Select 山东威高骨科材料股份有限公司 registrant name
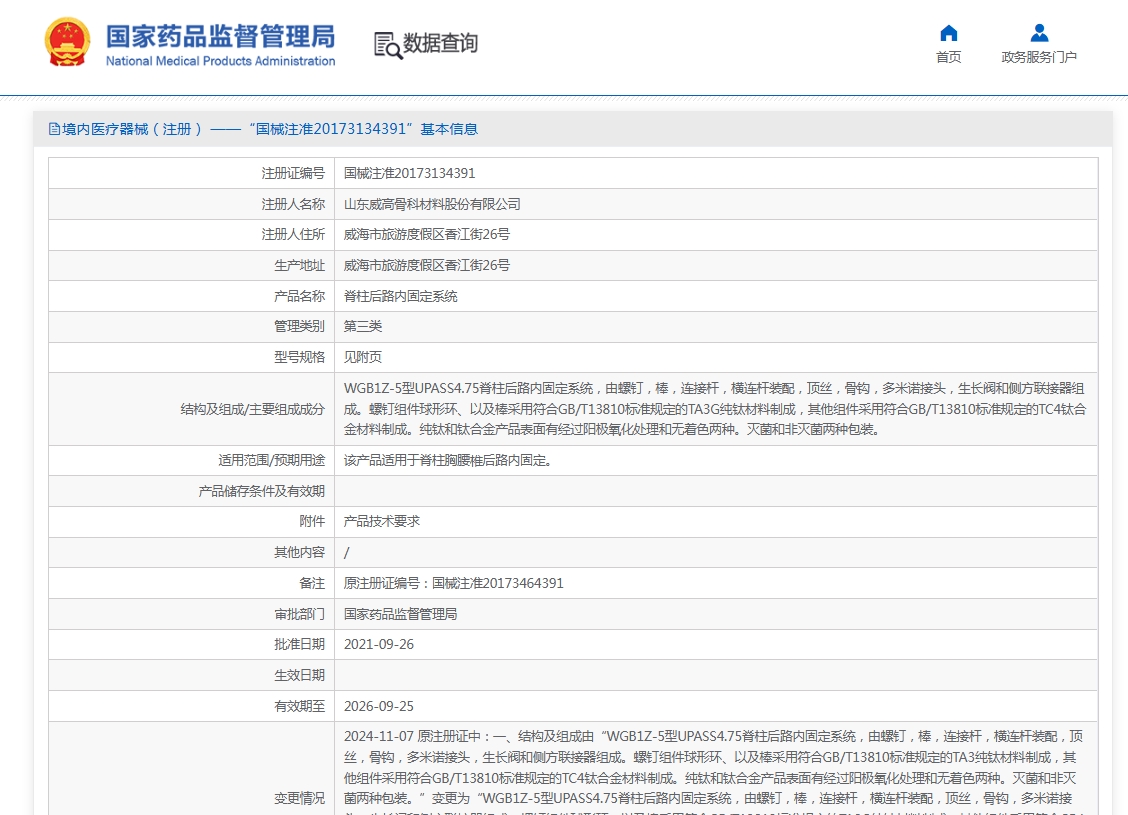This screenshot has height=815, width=1128. [432, 204]
